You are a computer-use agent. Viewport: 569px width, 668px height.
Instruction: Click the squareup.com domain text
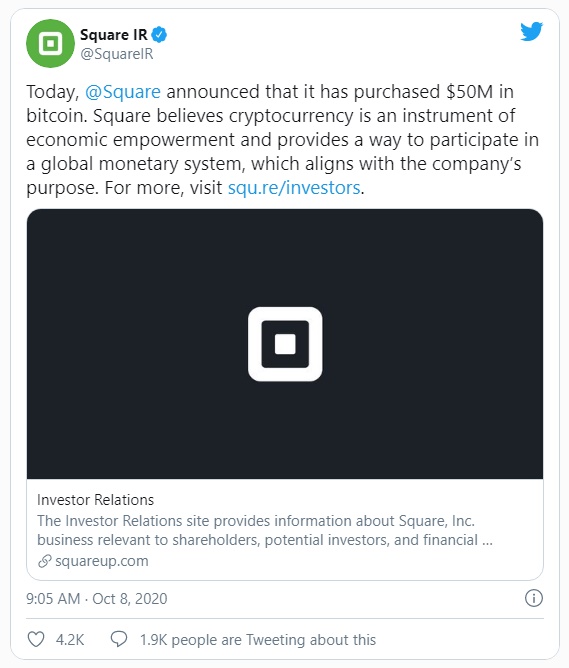pyautogui.click(x=102, y=561)
